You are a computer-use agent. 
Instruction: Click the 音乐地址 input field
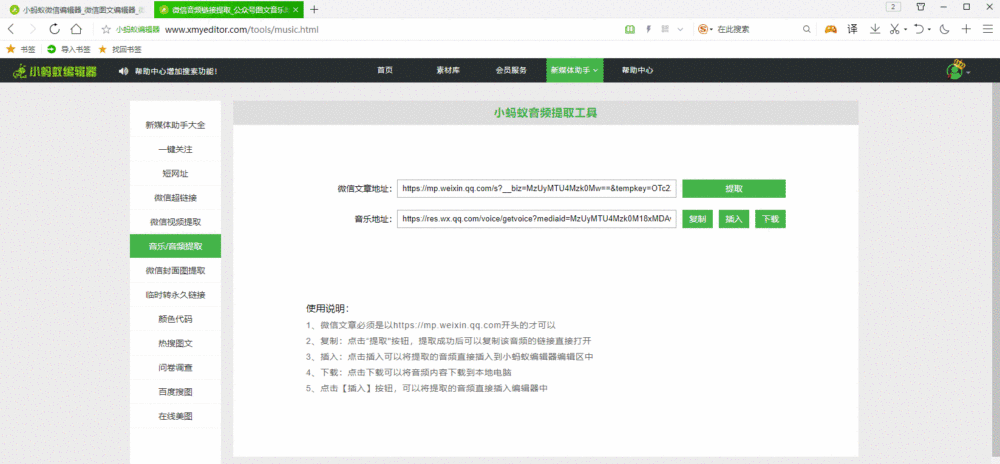click(536, 219)
